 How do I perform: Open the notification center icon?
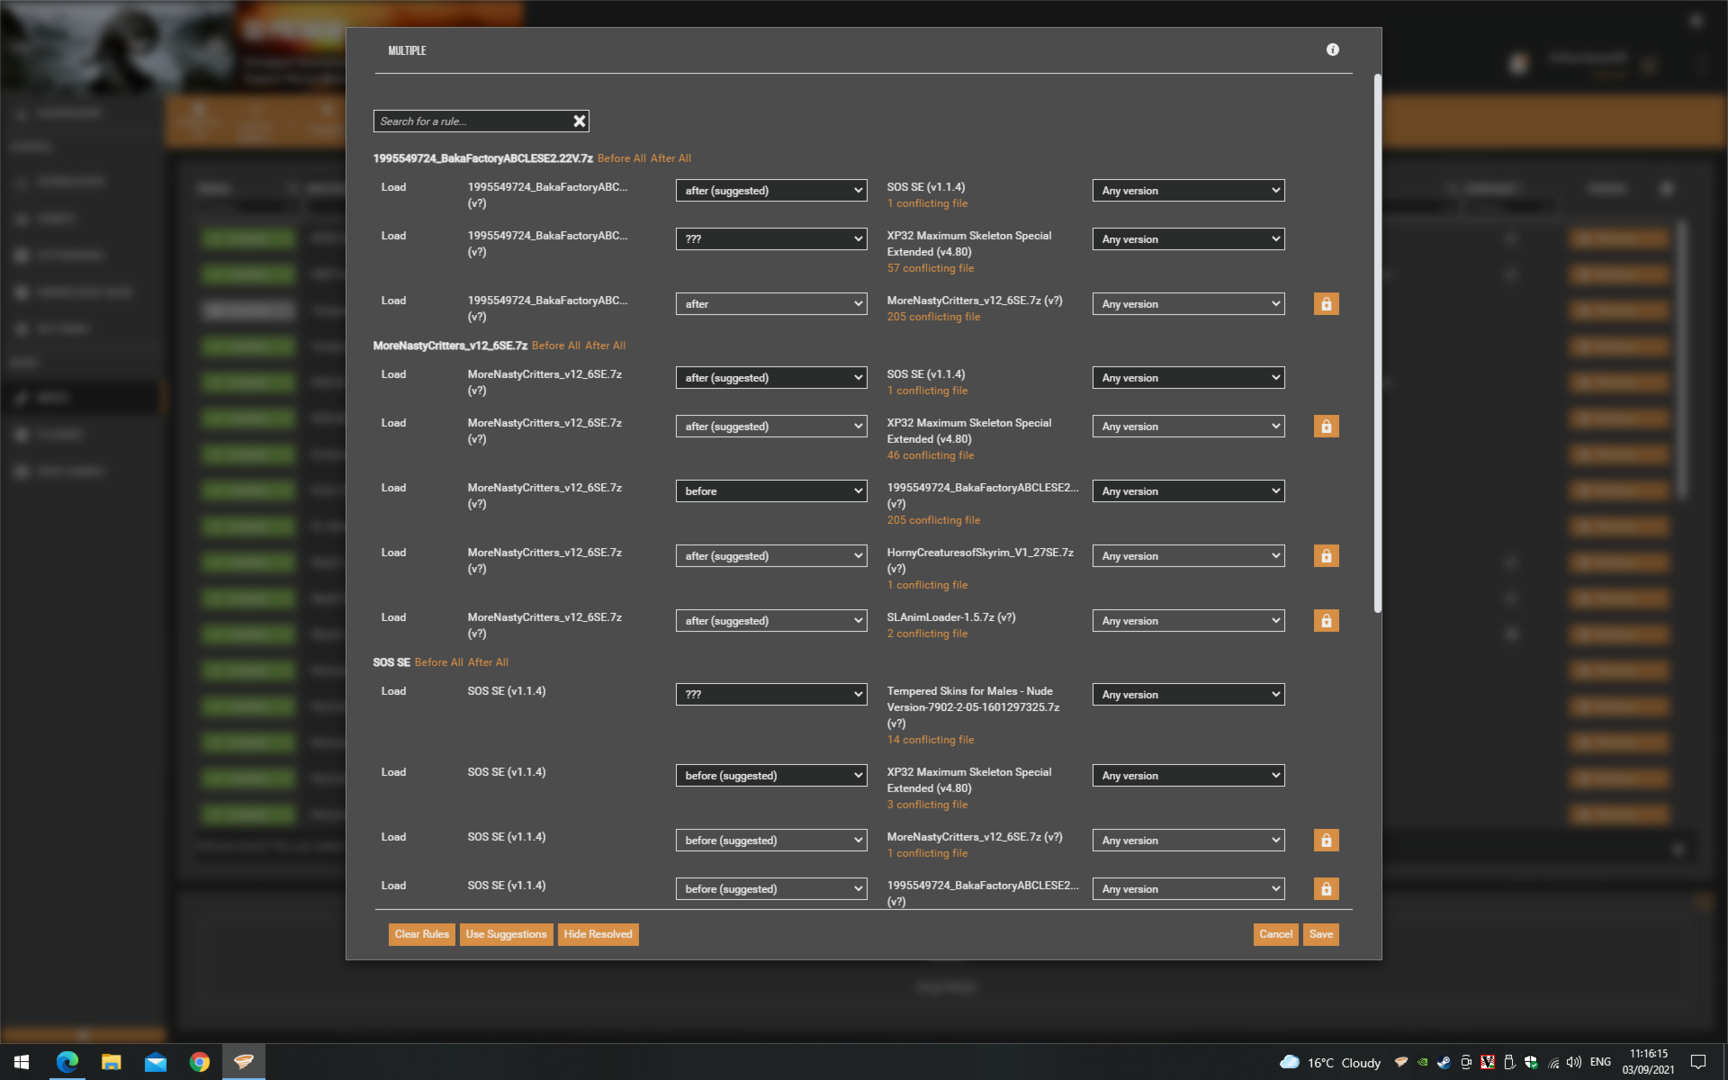click(1698, 1063)
